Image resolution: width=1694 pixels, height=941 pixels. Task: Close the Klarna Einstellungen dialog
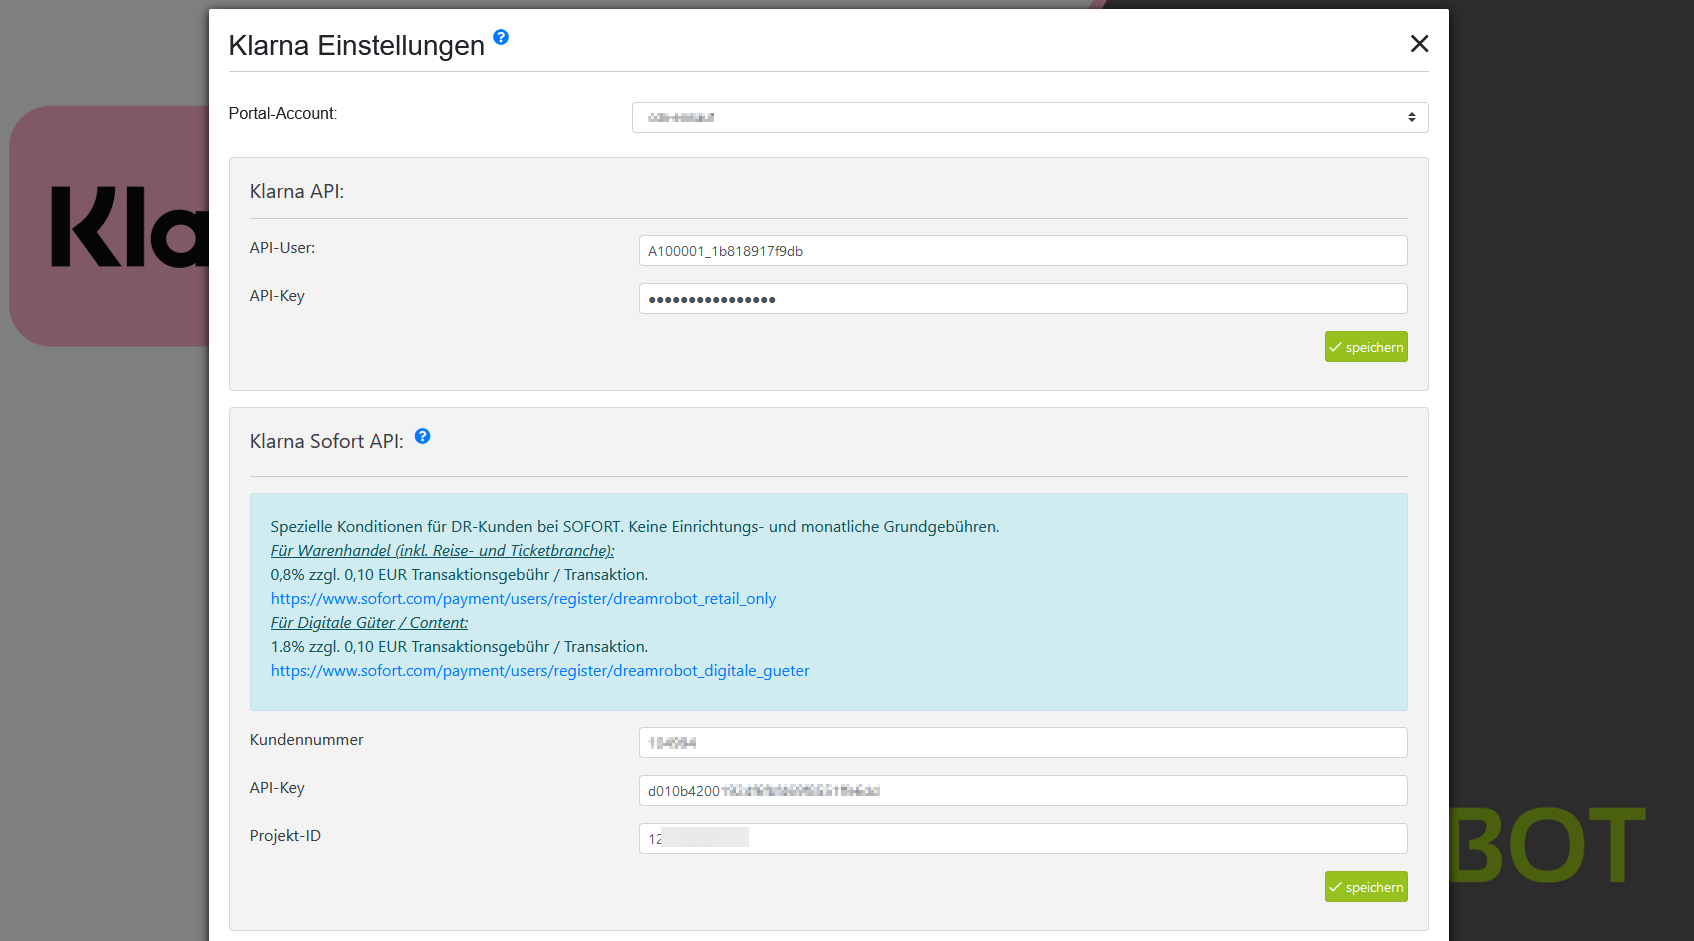tap(1419, 44)
